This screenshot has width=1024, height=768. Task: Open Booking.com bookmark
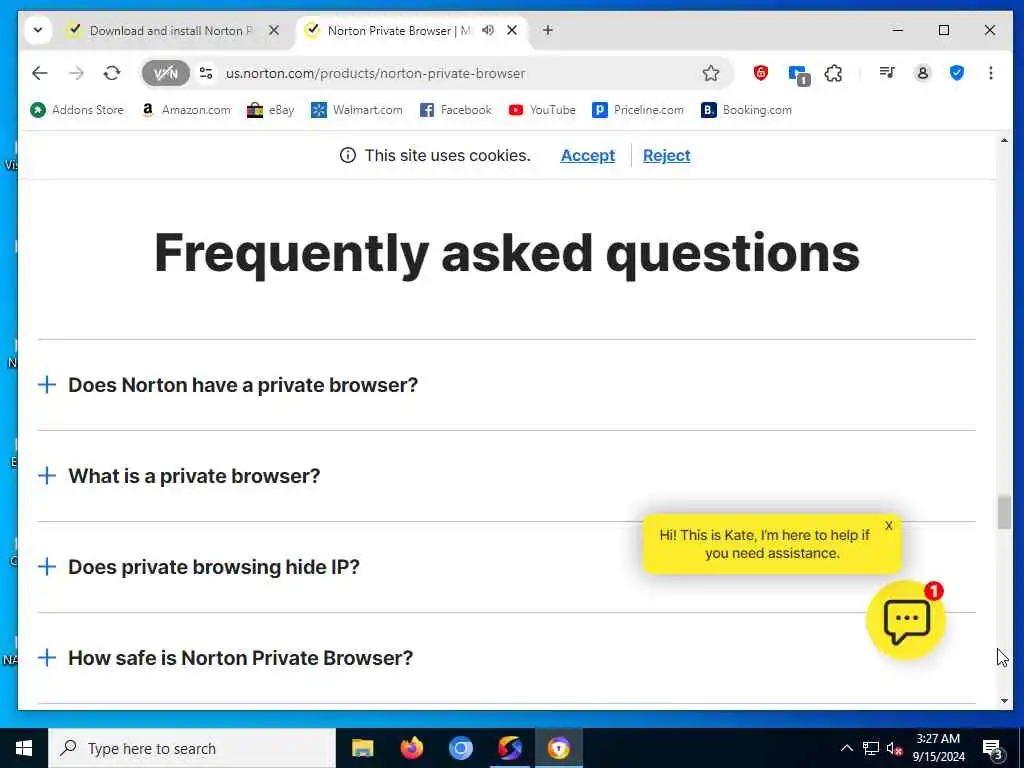point(746,110)
